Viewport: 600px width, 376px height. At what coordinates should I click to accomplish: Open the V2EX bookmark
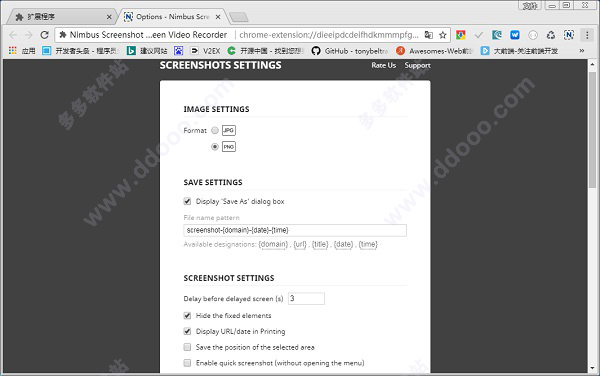pos(205,50)
